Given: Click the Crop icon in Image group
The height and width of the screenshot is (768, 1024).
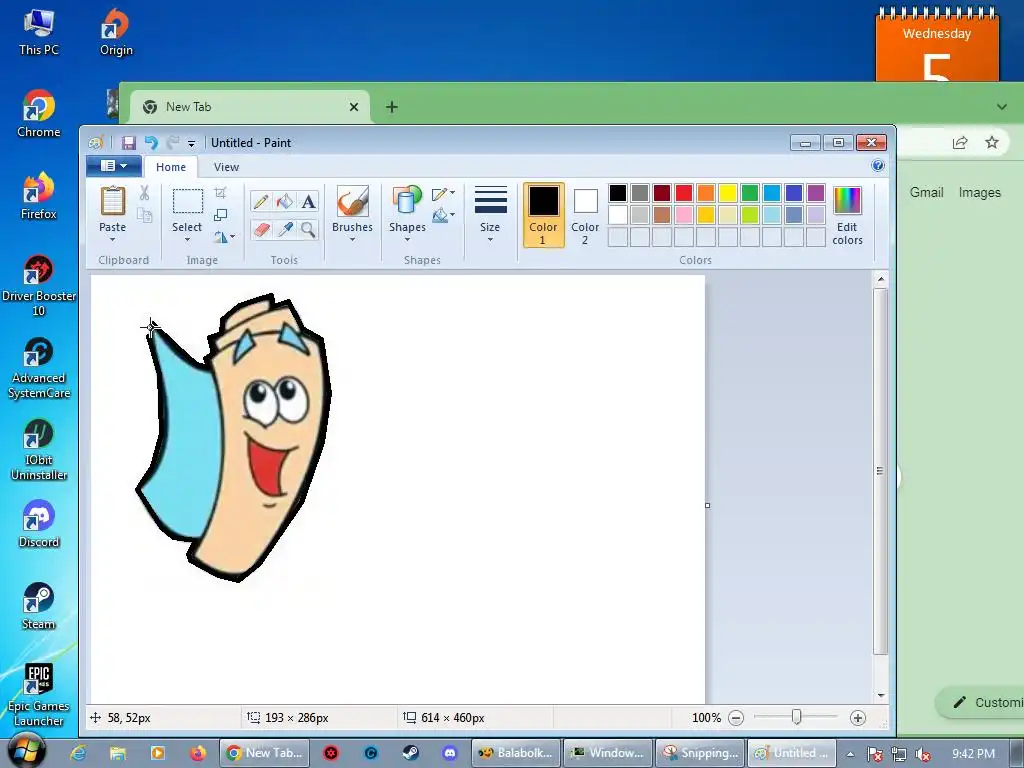Looking at the screenshot, I should point(220,193).
